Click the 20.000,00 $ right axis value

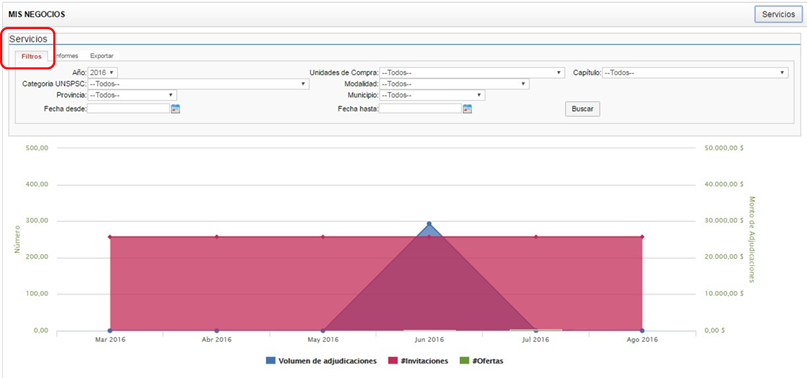pos(724,257)
